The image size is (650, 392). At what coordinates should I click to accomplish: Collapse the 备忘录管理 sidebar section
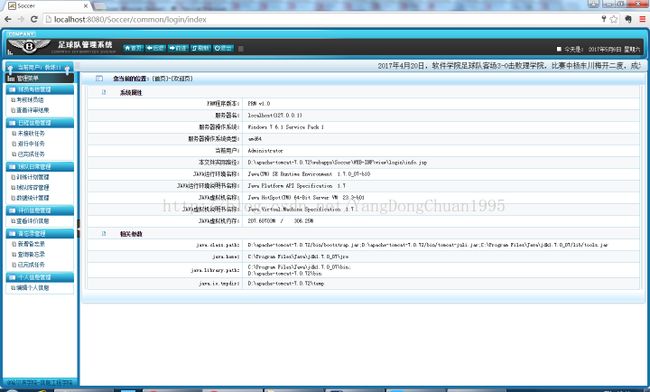pyautogui.click(x=40, y=233)
